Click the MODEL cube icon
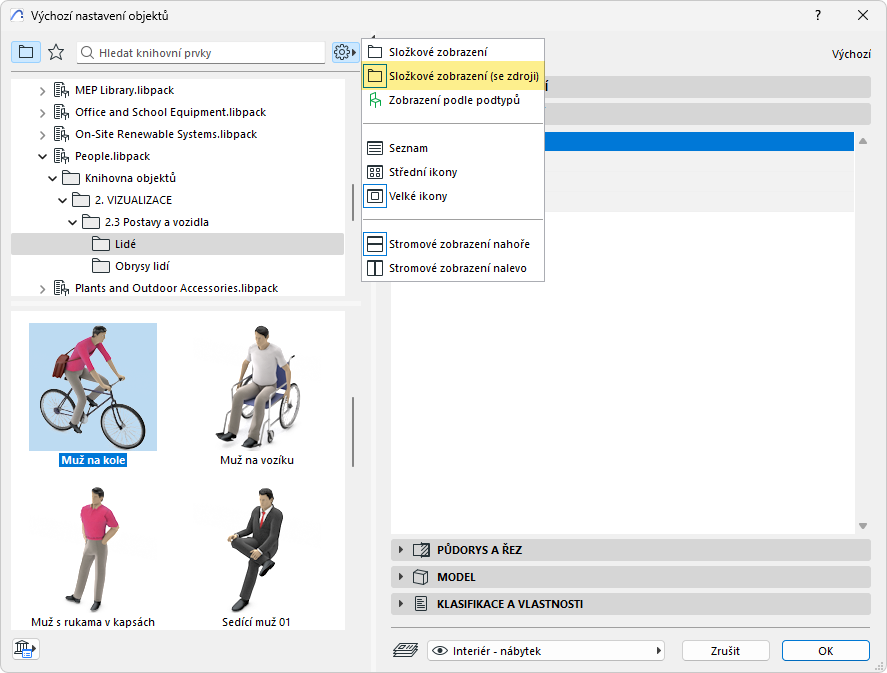The height and width of the screenshot is (673, 887). click(x=420, y=577)
